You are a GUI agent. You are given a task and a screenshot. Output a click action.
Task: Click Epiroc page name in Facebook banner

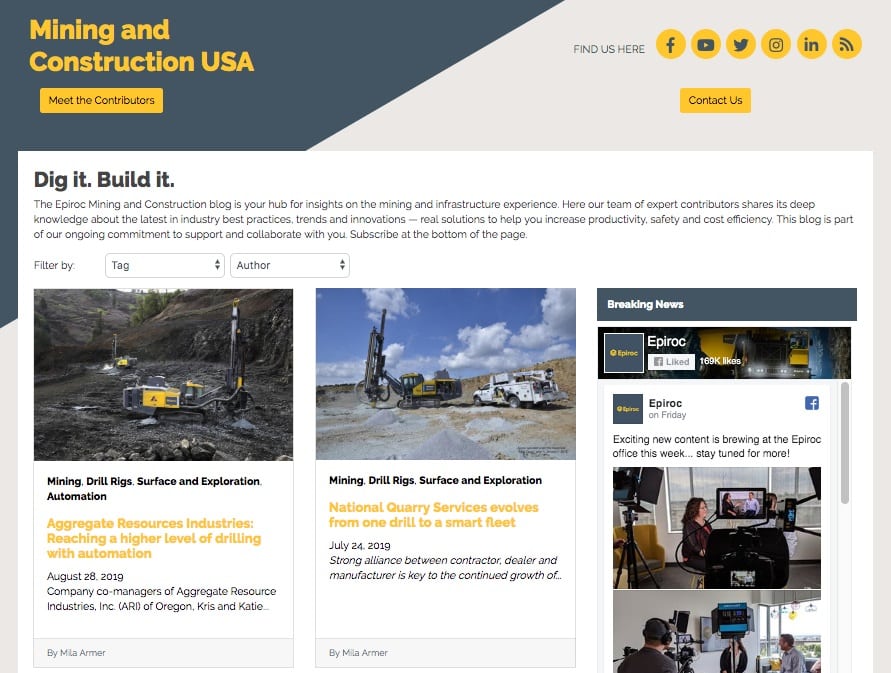pos(667,342)
